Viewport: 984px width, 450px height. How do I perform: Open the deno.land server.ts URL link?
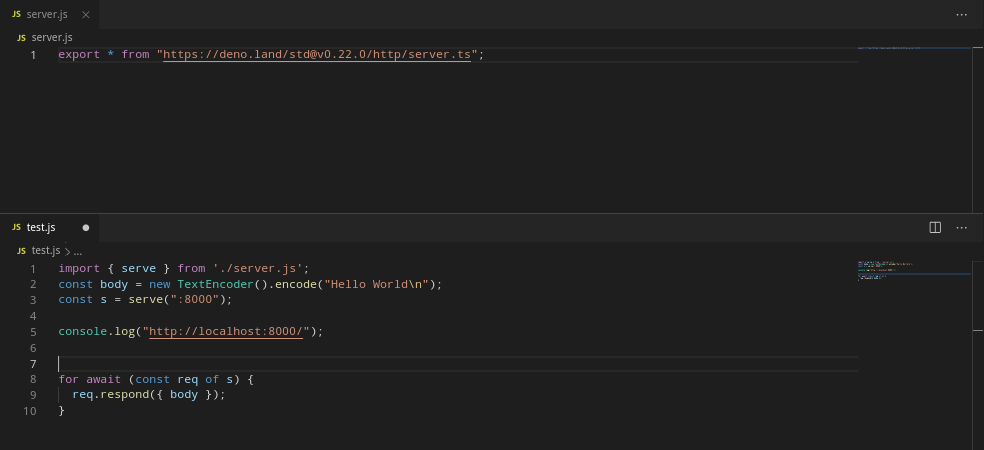point(317,55)
